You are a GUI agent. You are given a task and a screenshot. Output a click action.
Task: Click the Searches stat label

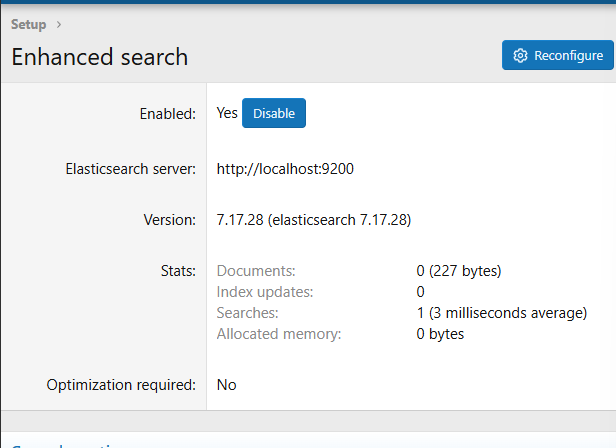click(x=248, y=313)
